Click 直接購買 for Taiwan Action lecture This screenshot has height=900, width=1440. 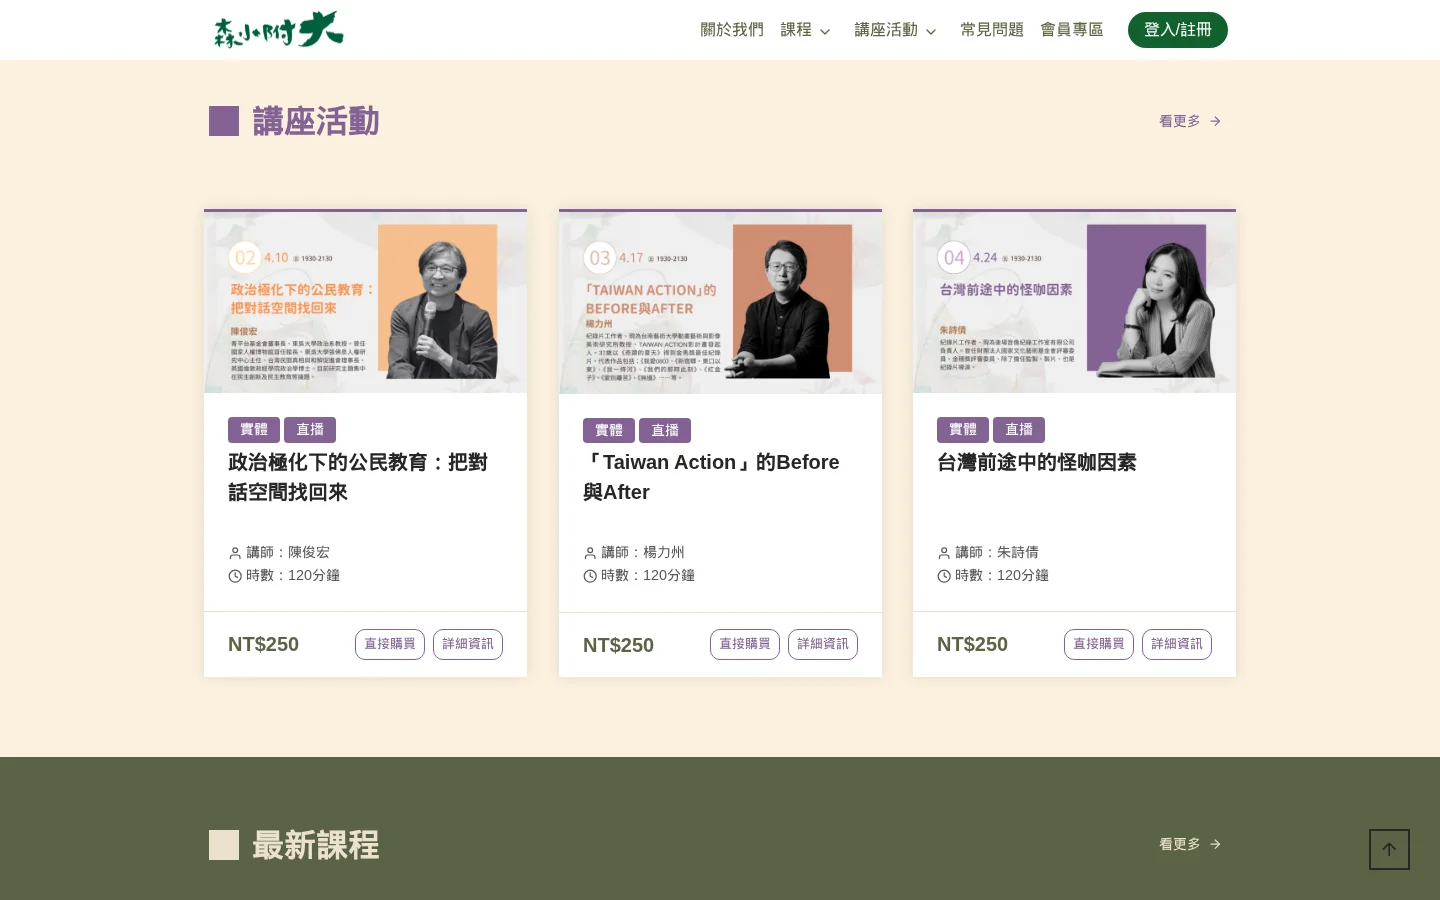coord(745,645)
